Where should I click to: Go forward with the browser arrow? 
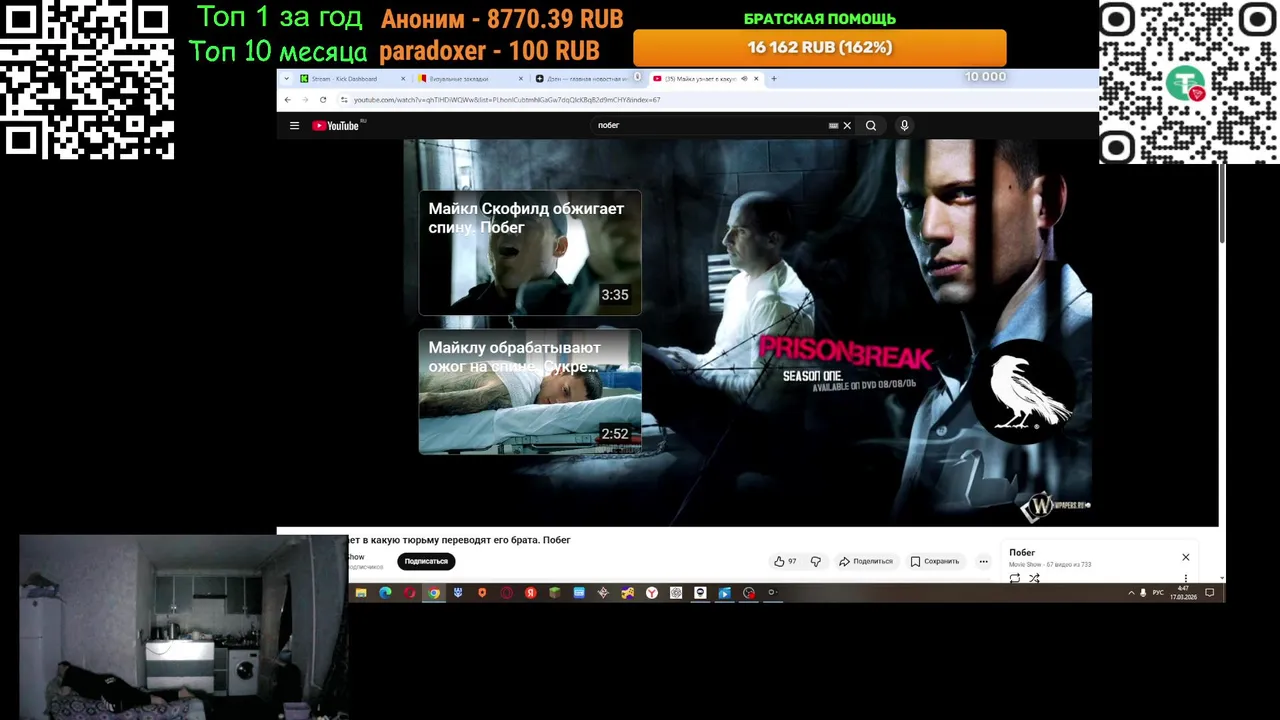tap(305, 100)
